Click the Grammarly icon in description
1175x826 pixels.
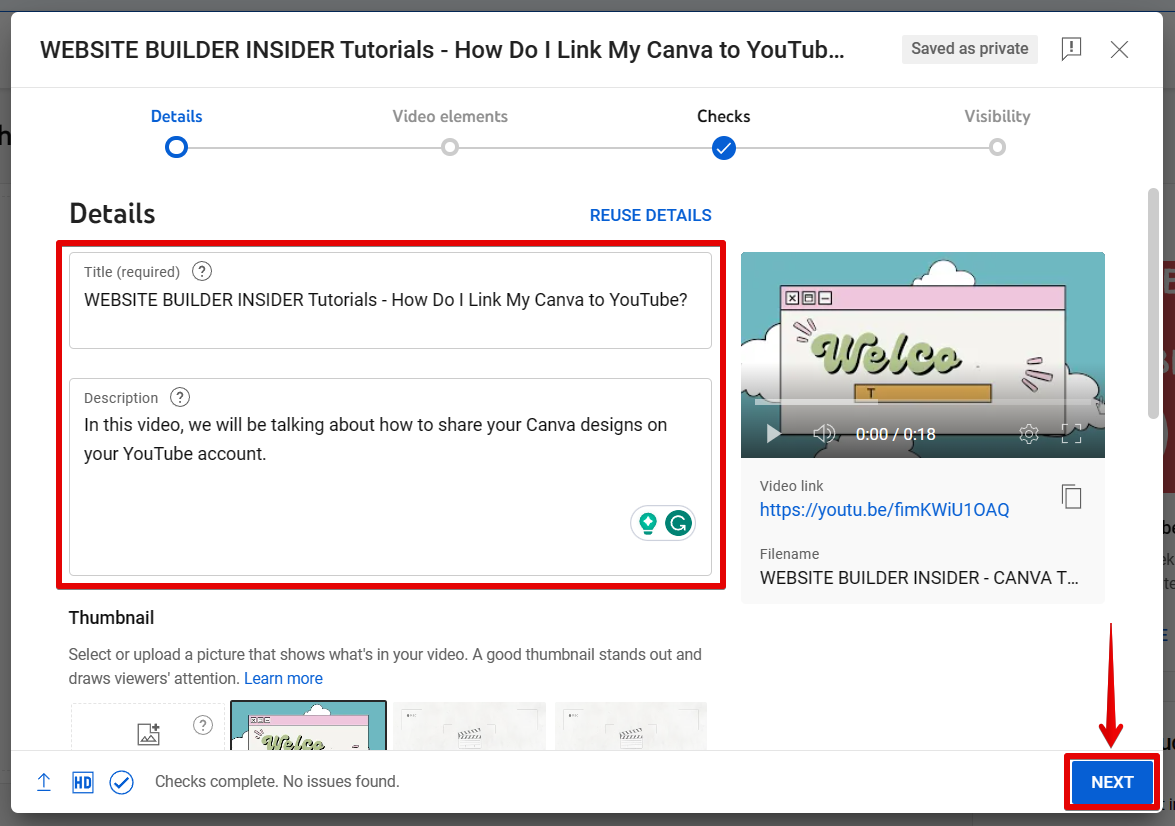click(679, 522)
